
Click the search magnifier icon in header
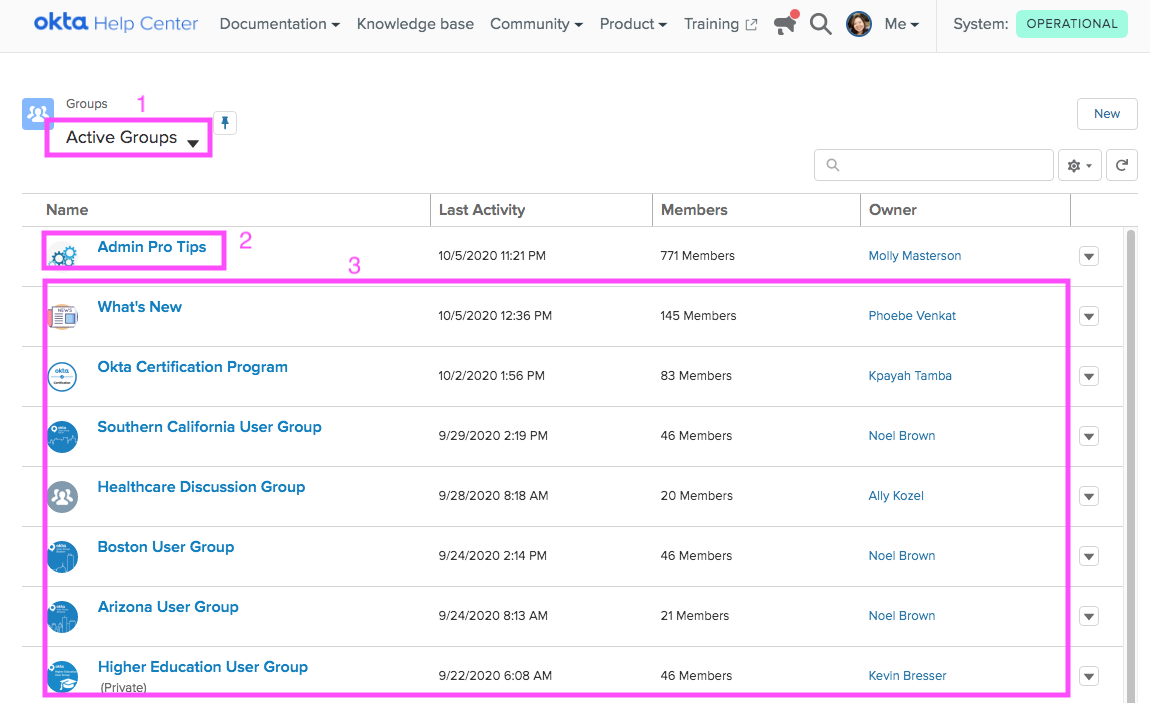pos(821,24)
